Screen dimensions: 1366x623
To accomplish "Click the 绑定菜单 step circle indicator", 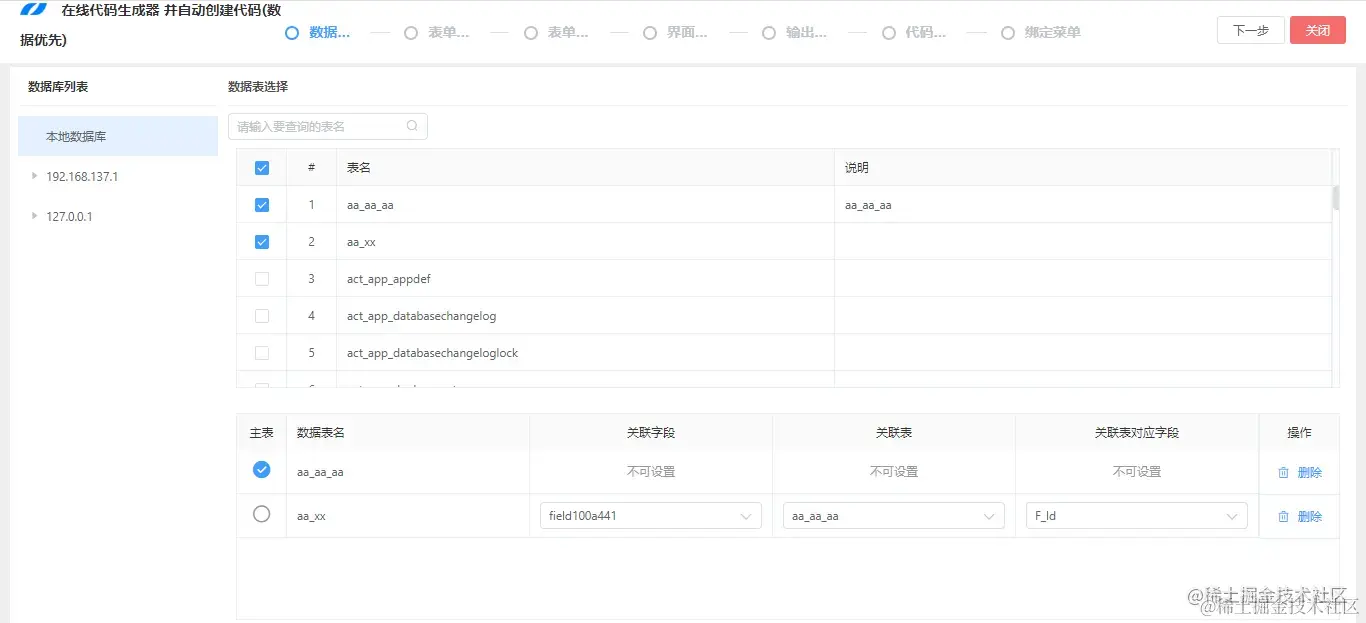I will click(x=1008, y=32).
